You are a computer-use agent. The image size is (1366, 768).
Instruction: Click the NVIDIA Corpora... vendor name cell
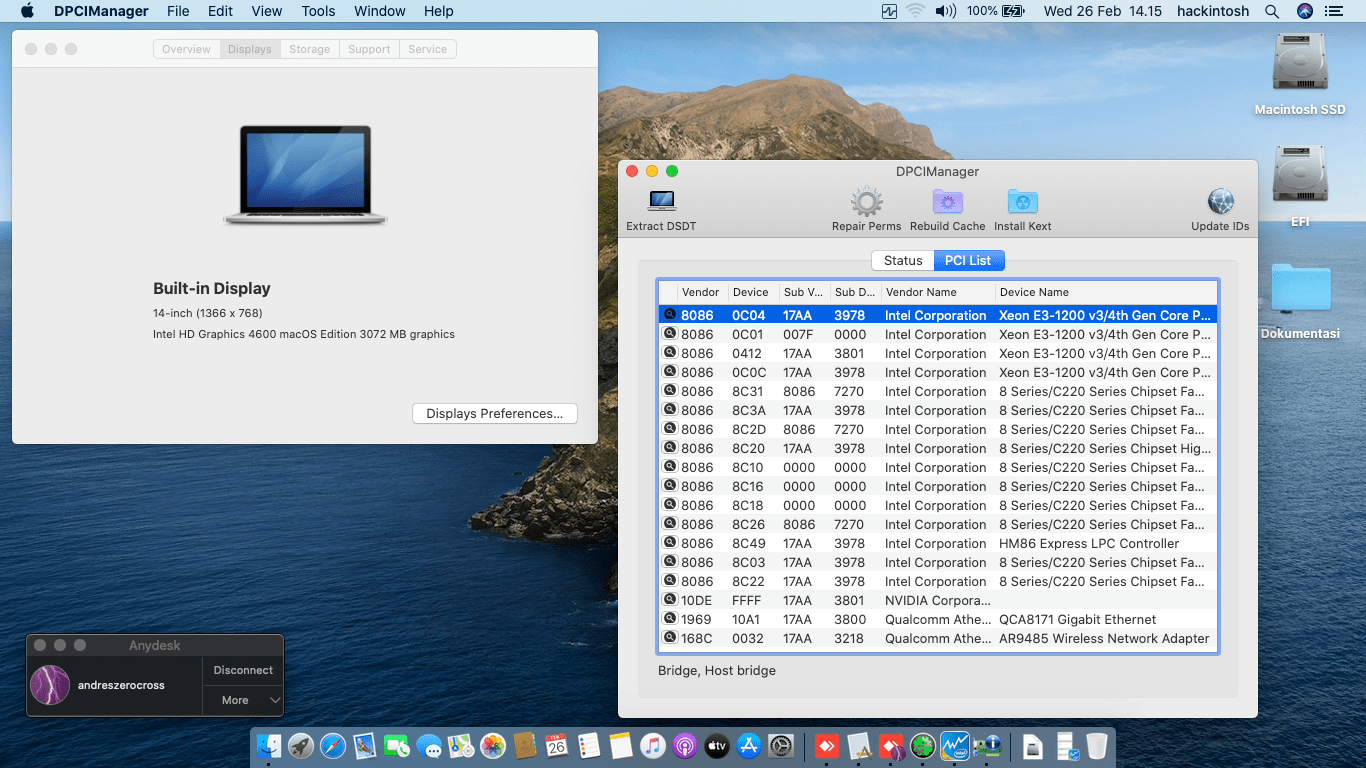(937, 600)
